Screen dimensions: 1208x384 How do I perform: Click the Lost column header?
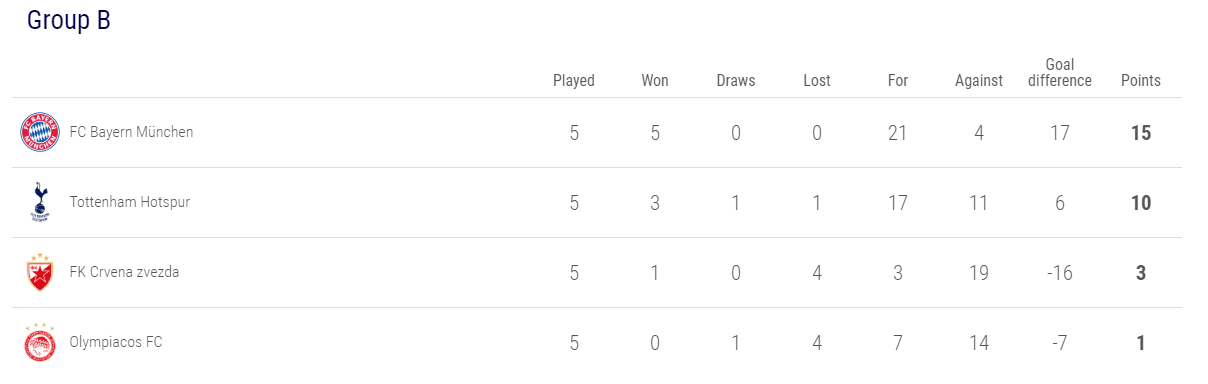[x=817, y=80]
